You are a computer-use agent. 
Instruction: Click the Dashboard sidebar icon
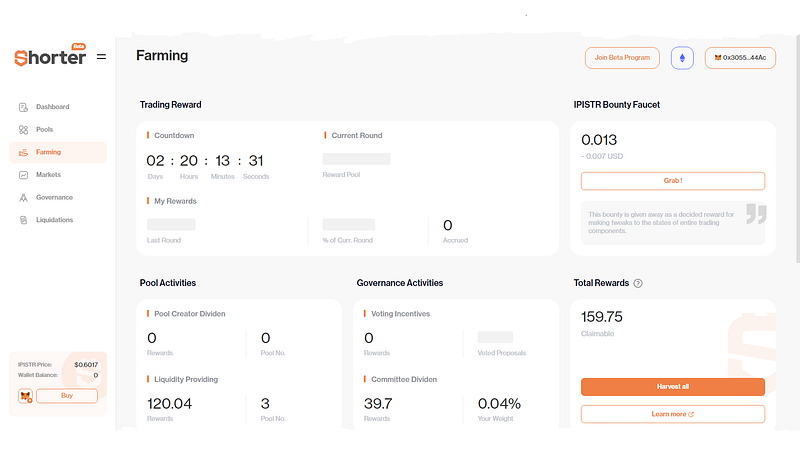pyautogui.click(x=23, y=107)
